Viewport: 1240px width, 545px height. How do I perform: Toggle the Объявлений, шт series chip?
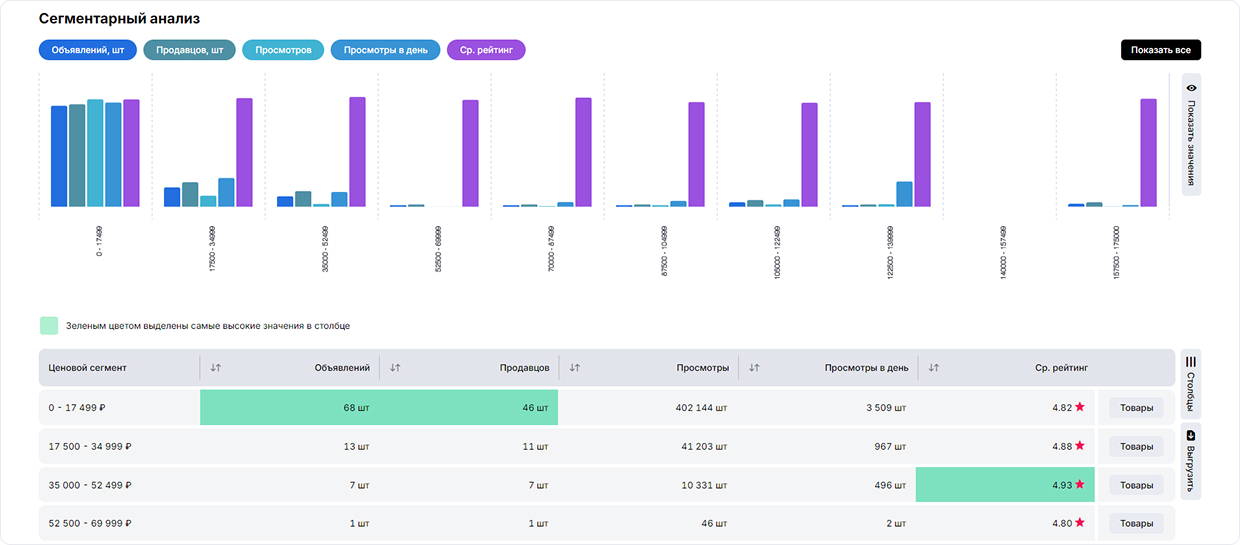(x=88, y=50)
